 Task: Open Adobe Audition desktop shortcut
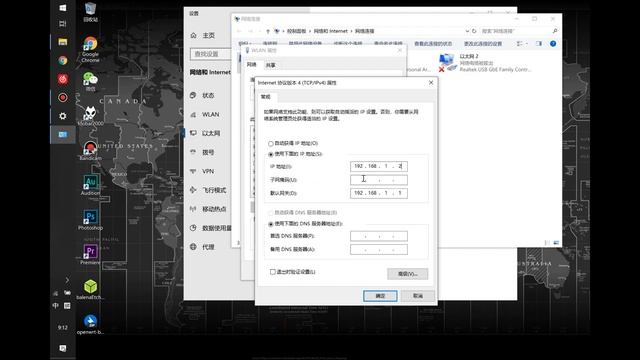[90, 185]
